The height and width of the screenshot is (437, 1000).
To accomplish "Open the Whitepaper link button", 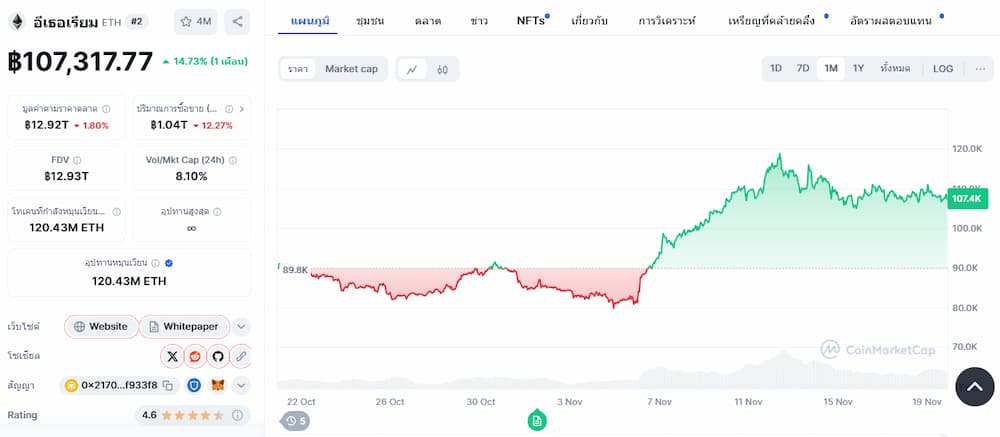I will point(184,327).
